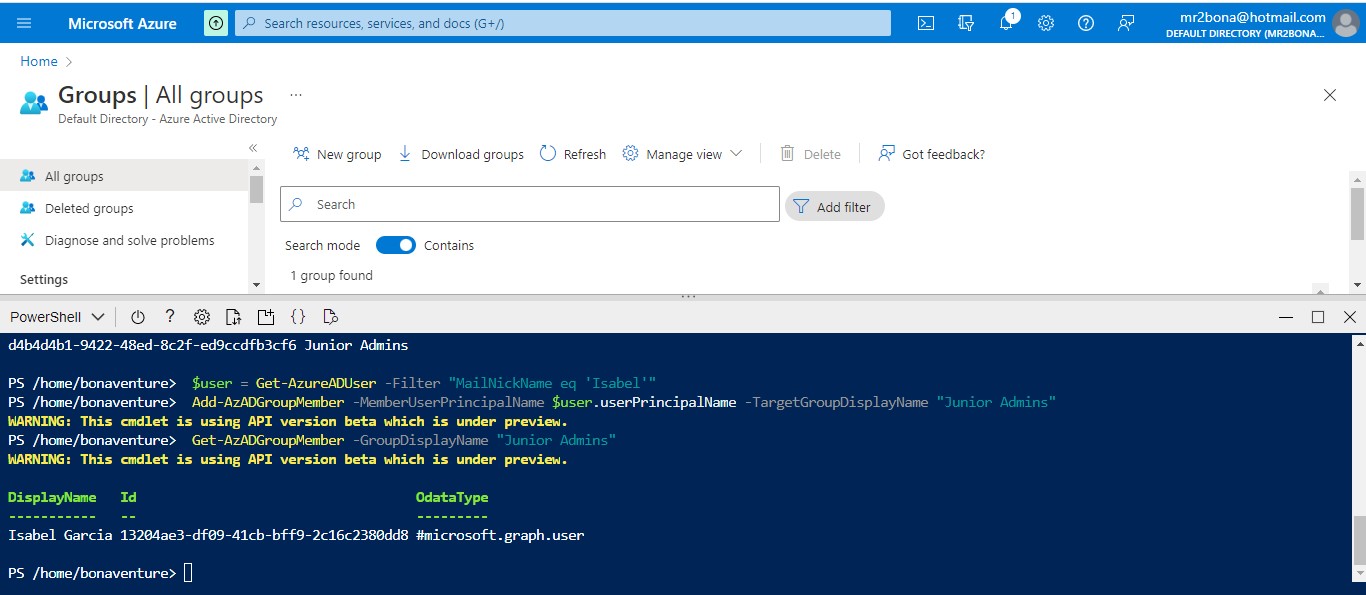Screen dimensions: 1366x595
Task: Open the Azure subscription filter
Action: [966, 22]
